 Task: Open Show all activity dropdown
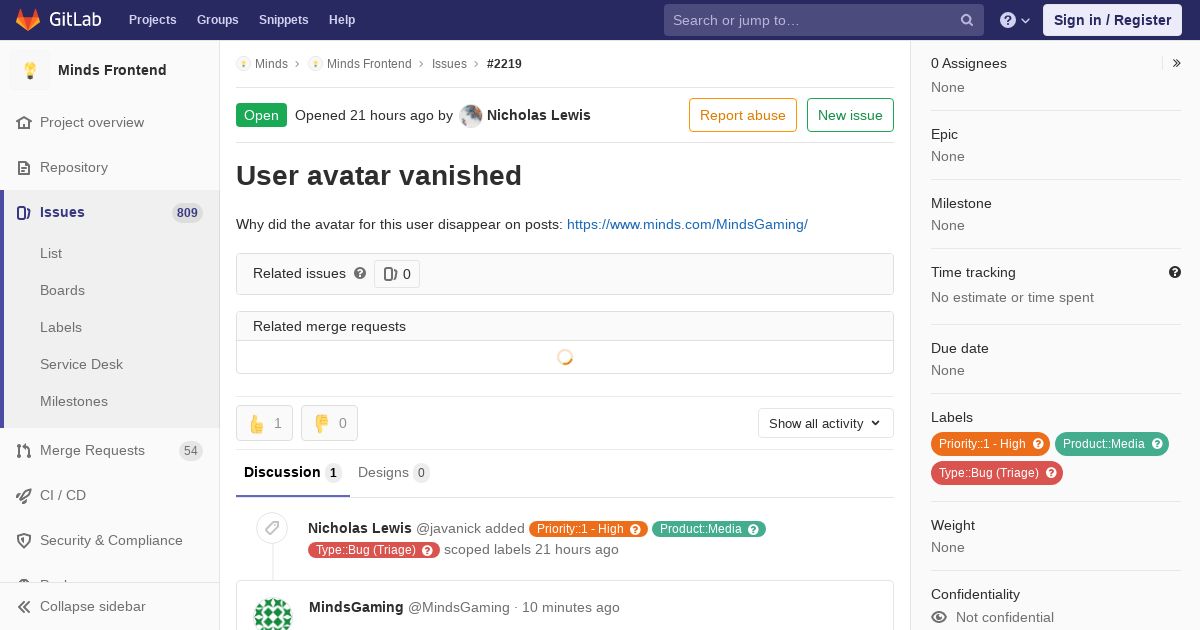826,423
